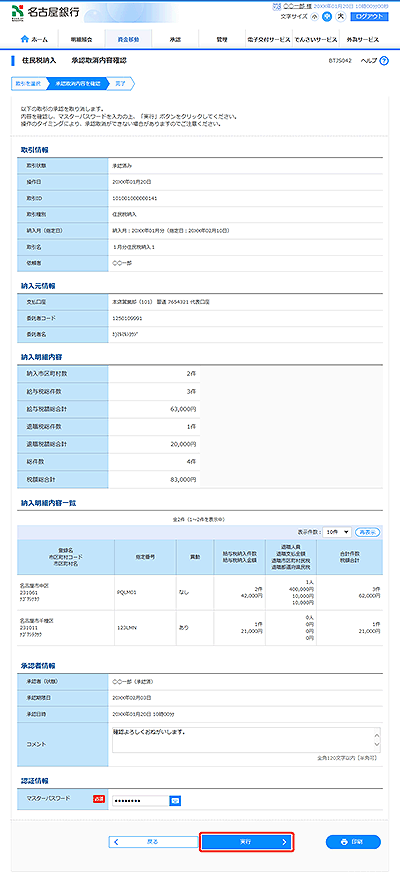
Task: Set font size to small (小)
Action: click(315, 16)
